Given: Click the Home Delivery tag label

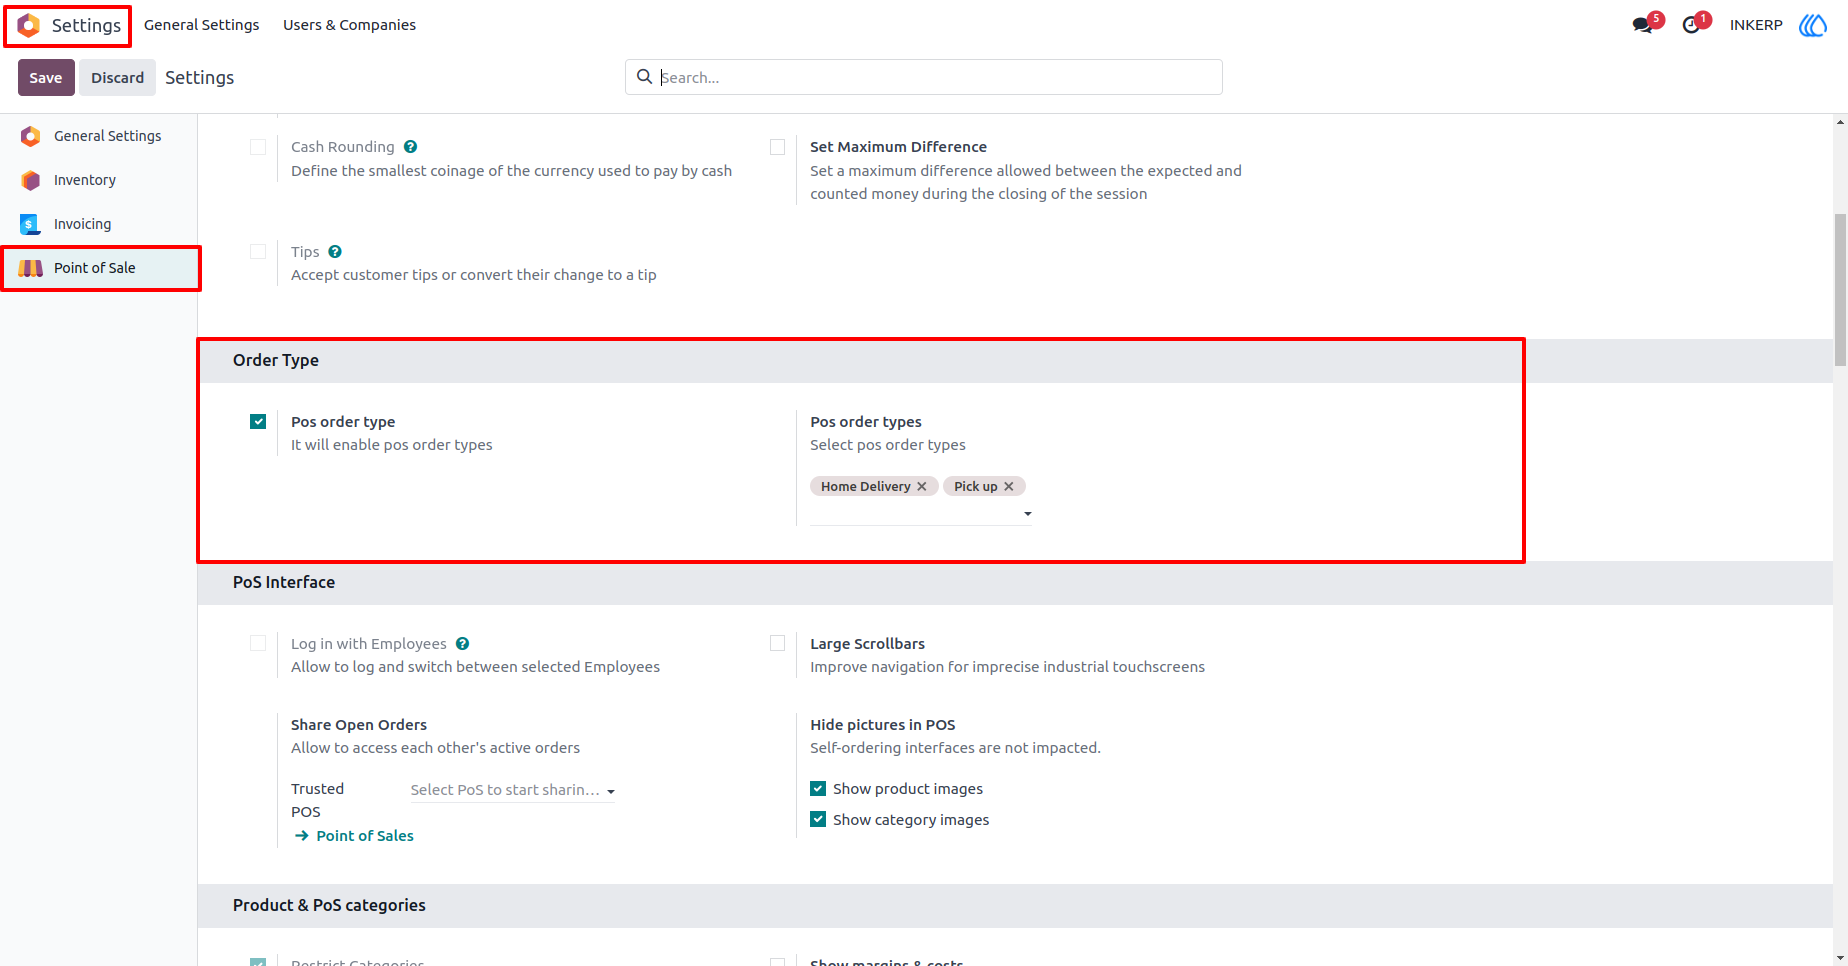Looking at the screenshot, I should click(x=866, y=486).
